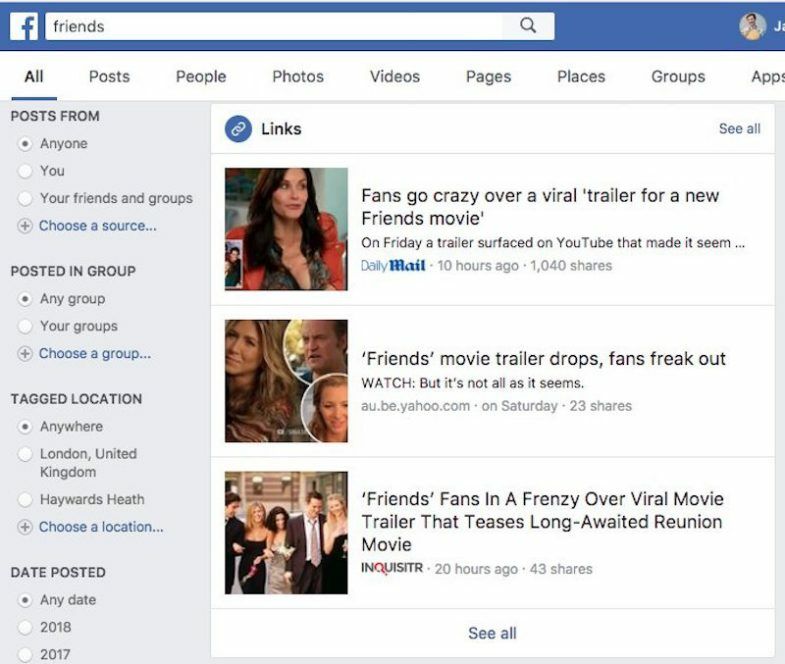Image resolution: width=785 pixels, height=664 pixels.
Task: Click thumbnail of Yahoo trailer article
Action: 286,381
